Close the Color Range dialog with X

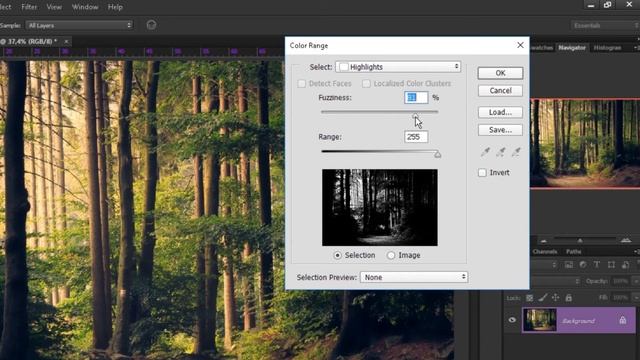pos(520,45)
